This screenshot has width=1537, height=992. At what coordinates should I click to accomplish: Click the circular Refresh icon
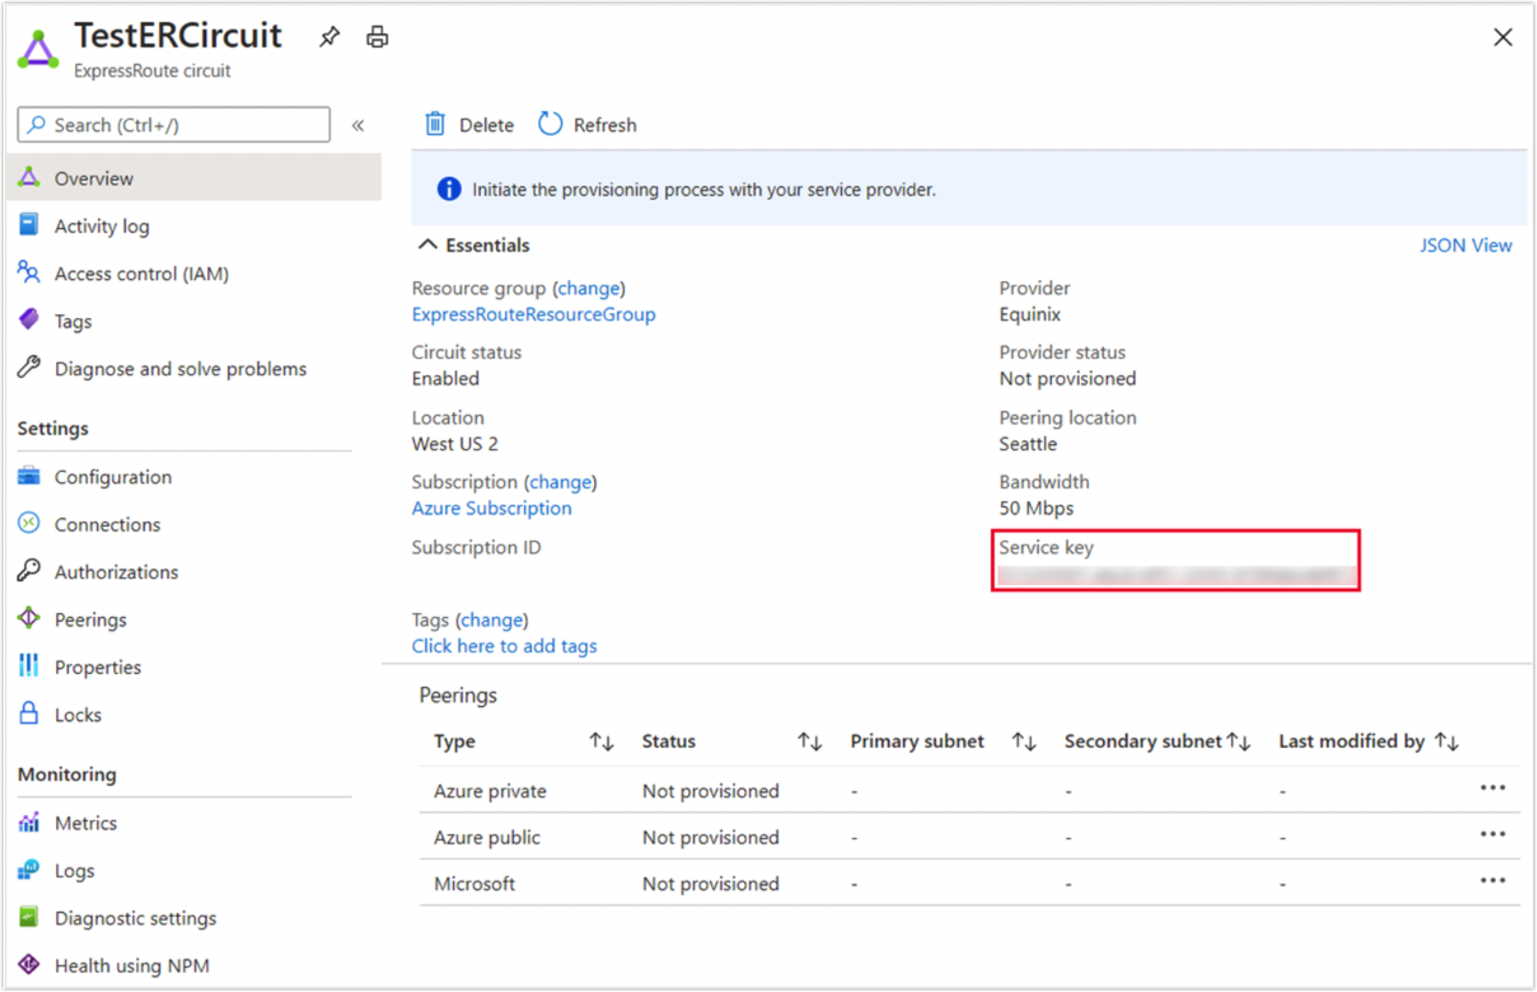[x=550, y=124]
